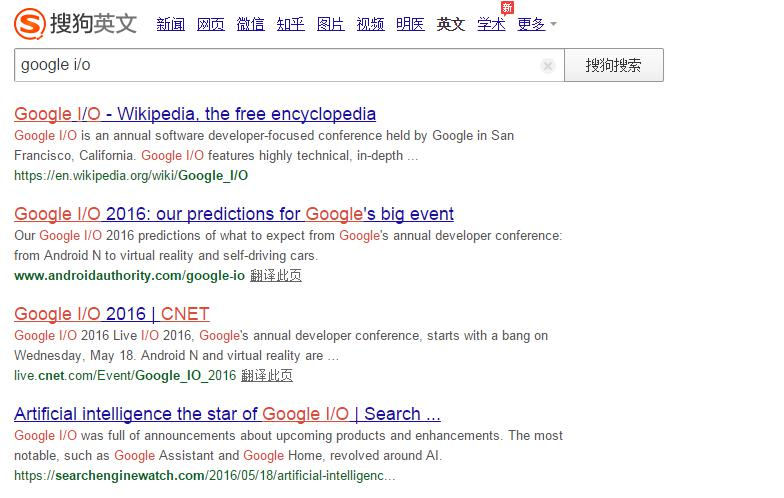The width and height of the screenshot is (784, 498).
Task: Go to the 明医 tab
Action: click(x=411, y=24)
